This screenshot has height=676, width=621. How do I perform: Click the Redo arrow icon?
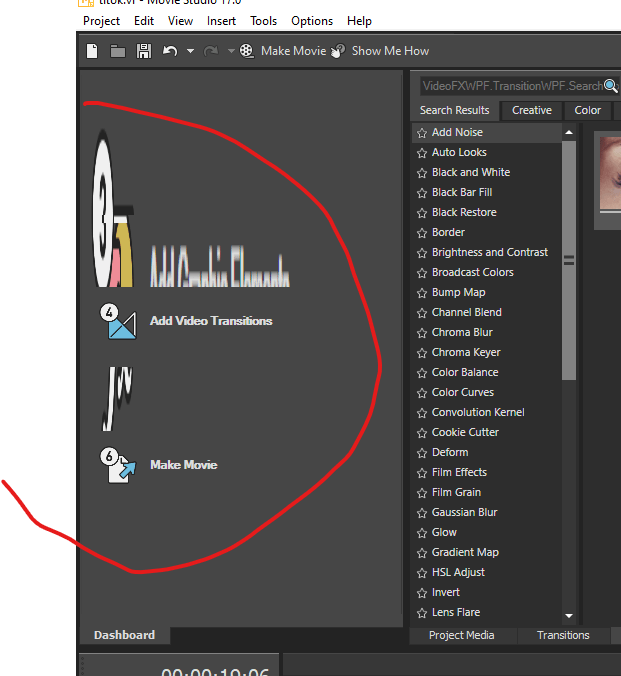click(211, 51)
